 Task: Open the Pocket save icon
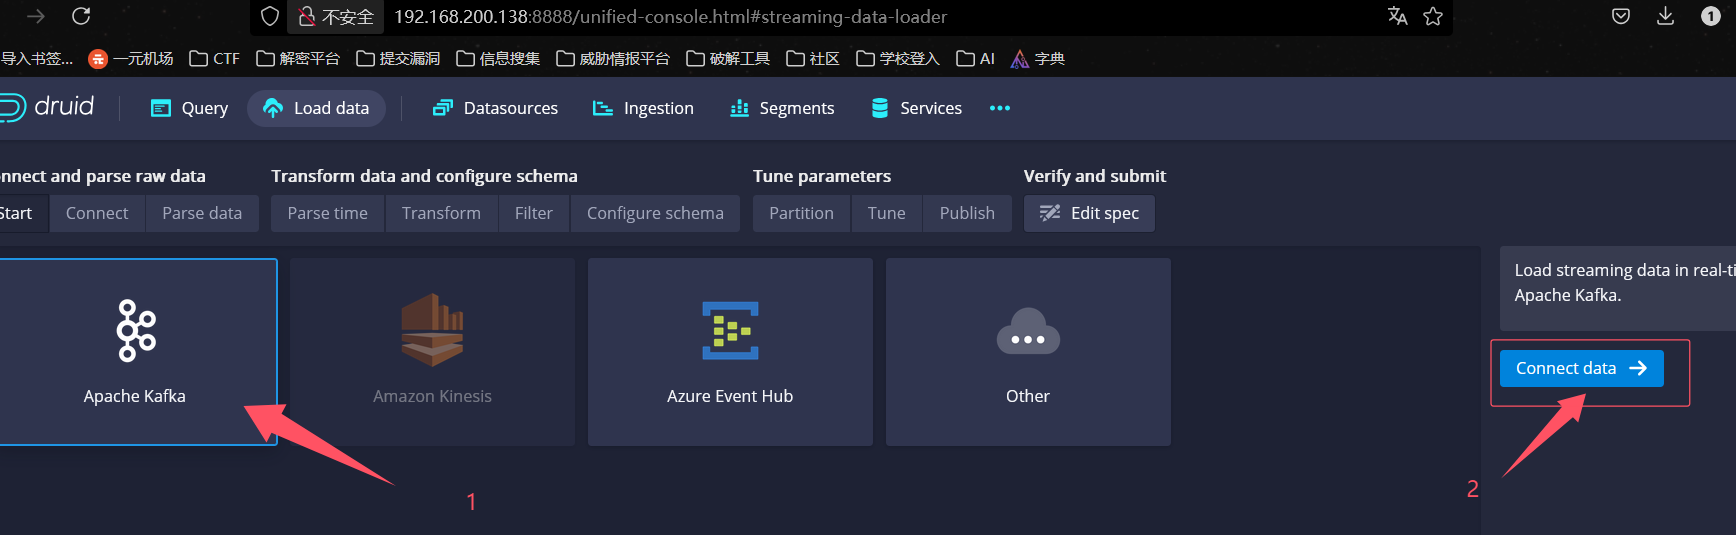[1621, 16]
